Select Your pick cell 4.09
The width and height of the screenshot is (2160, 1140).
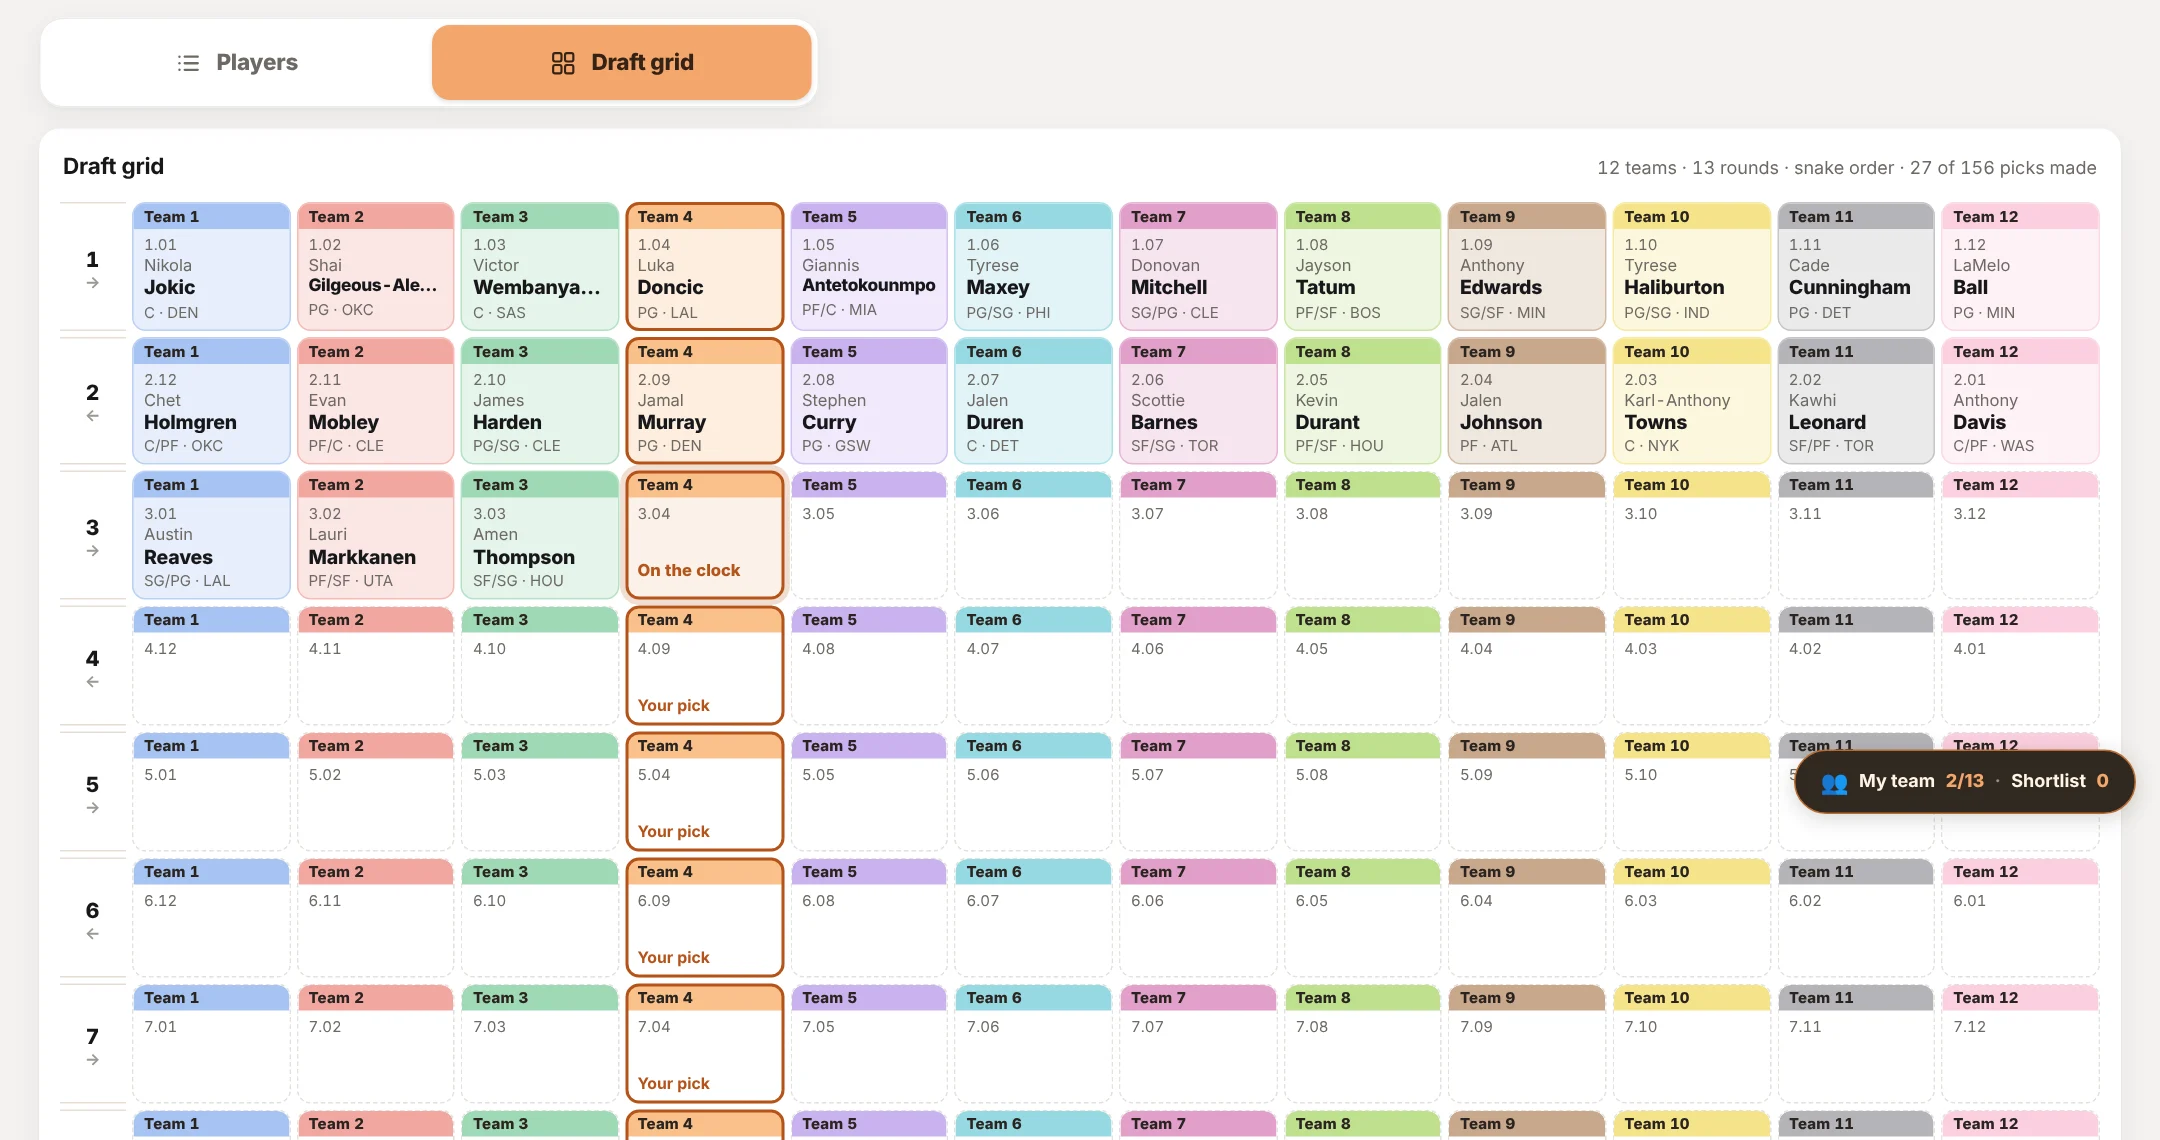pyautogui.click(x=705, y=665)
